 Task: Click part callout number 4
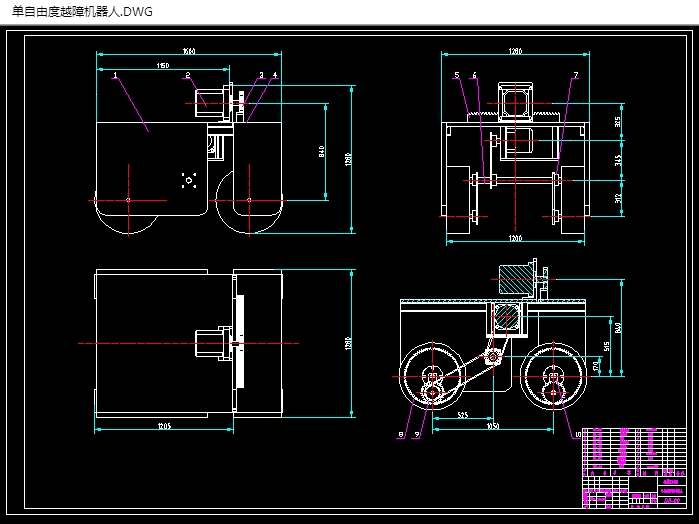coord(275,75)
